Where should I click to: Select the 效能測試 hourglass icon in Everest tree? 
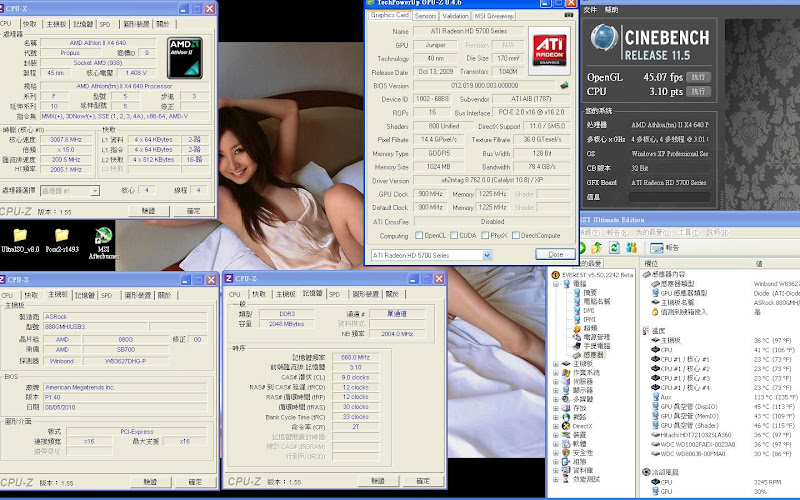pos(566,479)
